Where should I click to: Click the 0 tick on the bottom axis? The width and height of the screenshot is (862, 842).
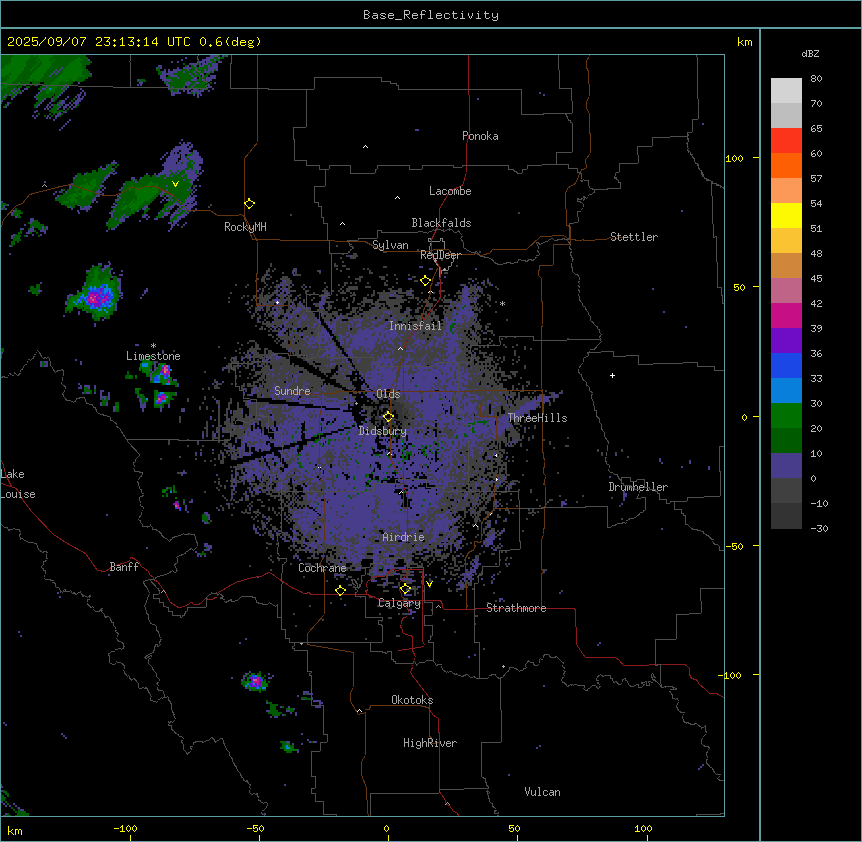[386, 828]
